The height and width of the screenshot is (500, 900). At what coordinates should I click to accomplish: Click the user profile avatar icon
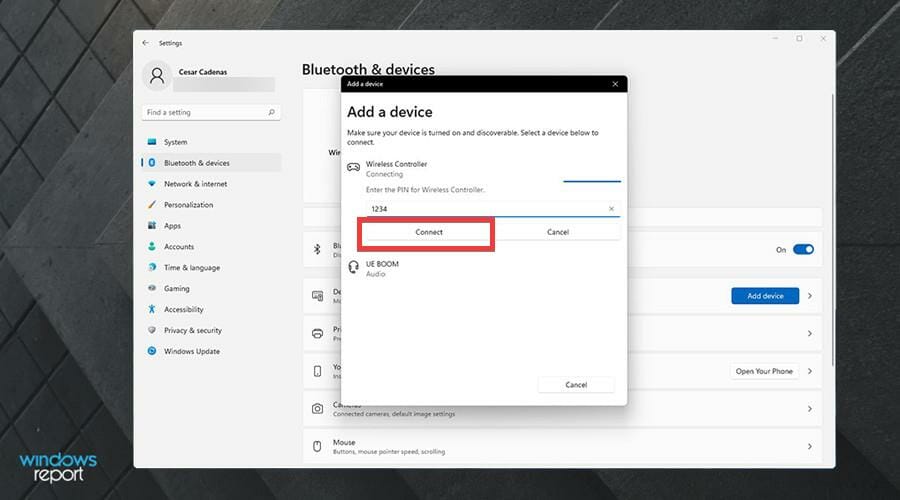tap(157, 75)
